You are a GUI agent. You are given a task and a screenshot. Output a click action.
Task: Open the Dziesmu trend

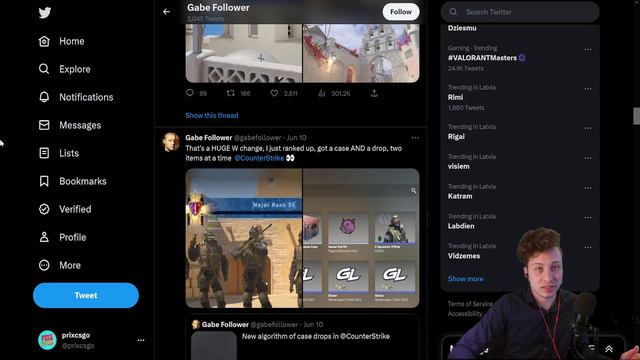point(462,28)
